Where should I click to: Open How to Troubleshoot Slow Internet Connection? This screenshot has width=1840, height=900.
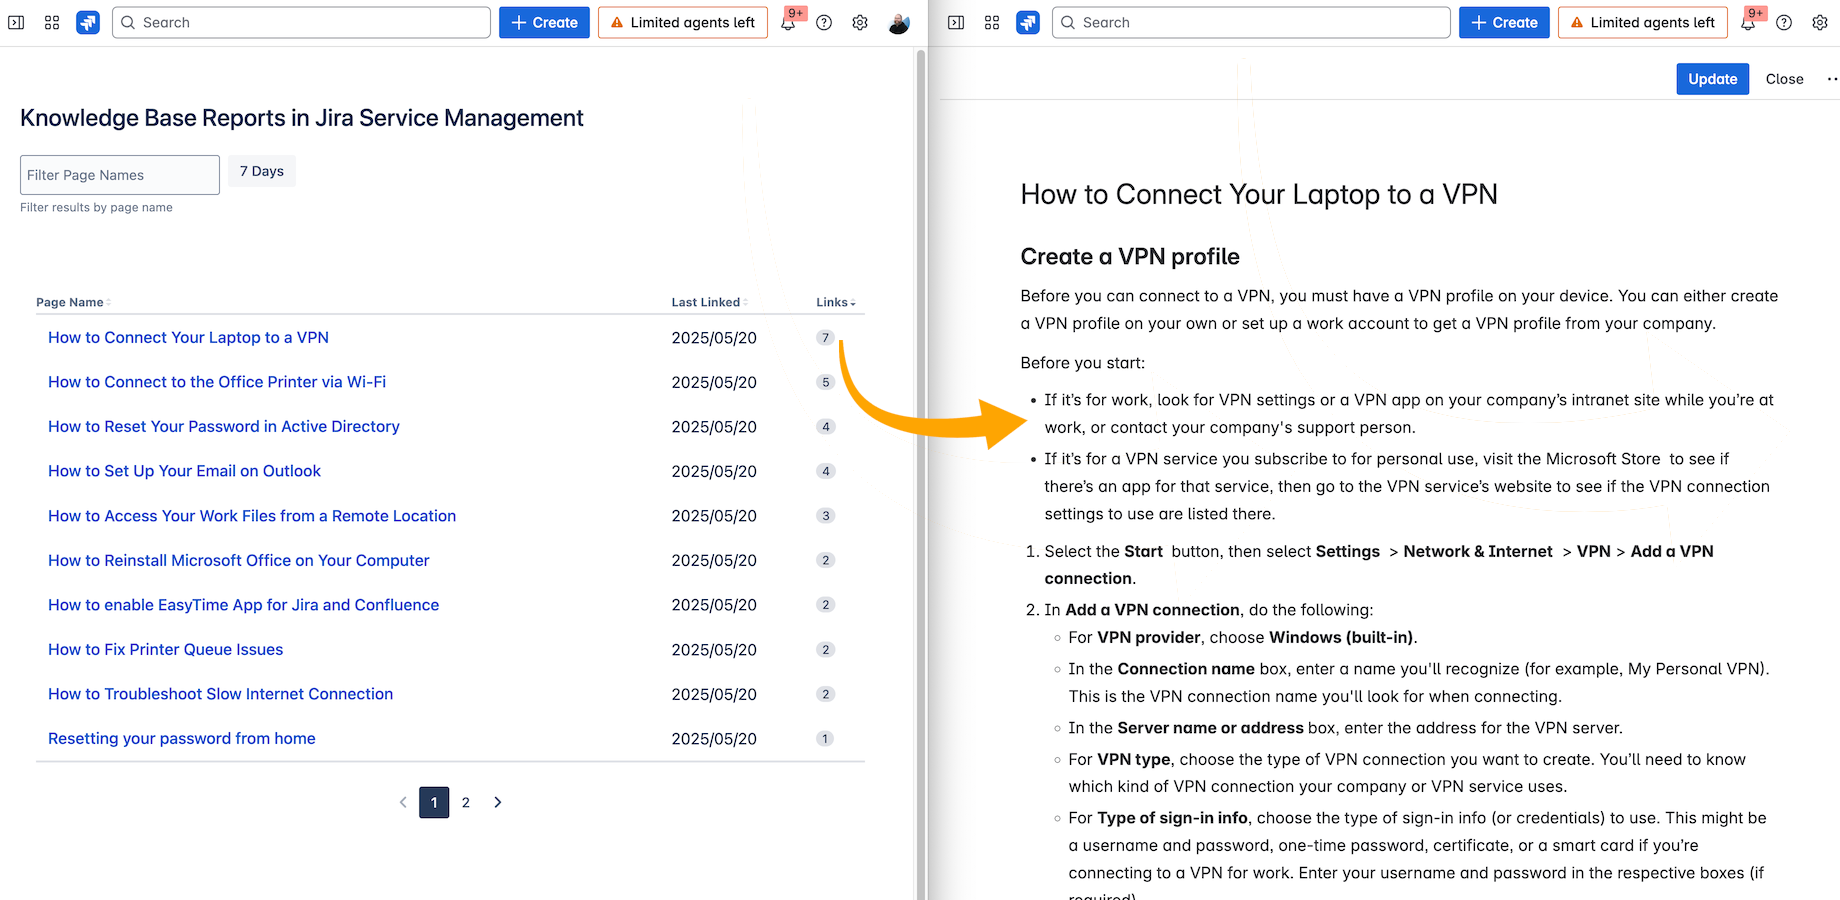(220, 694)
